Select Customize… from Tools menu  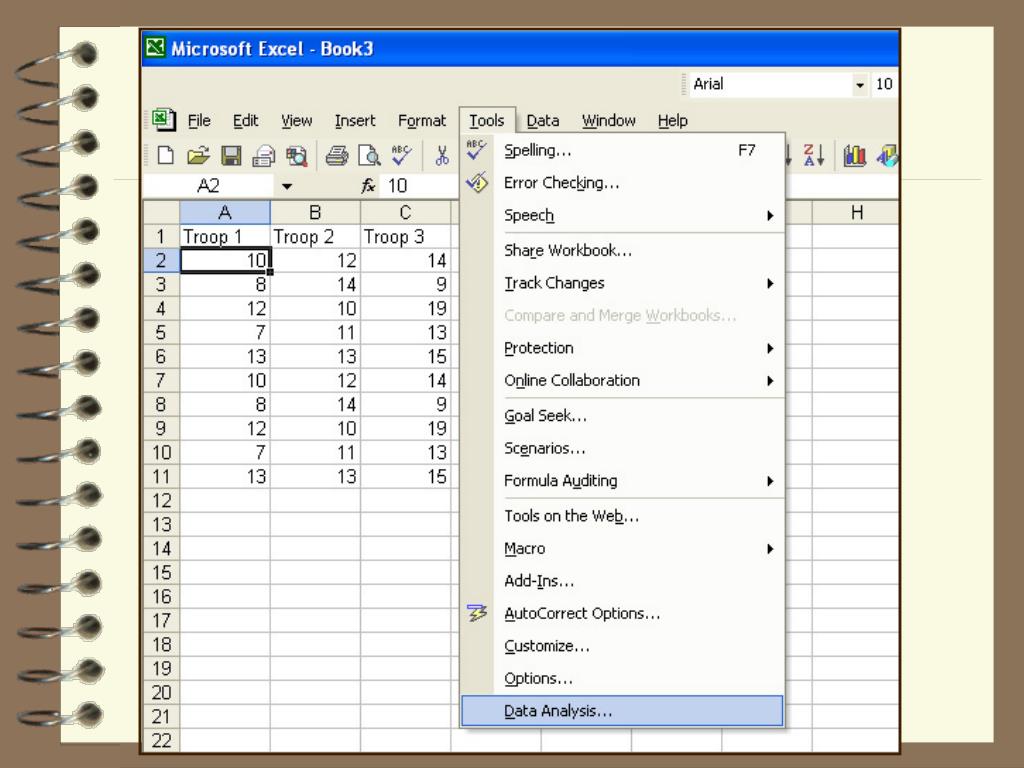point(622,646)
